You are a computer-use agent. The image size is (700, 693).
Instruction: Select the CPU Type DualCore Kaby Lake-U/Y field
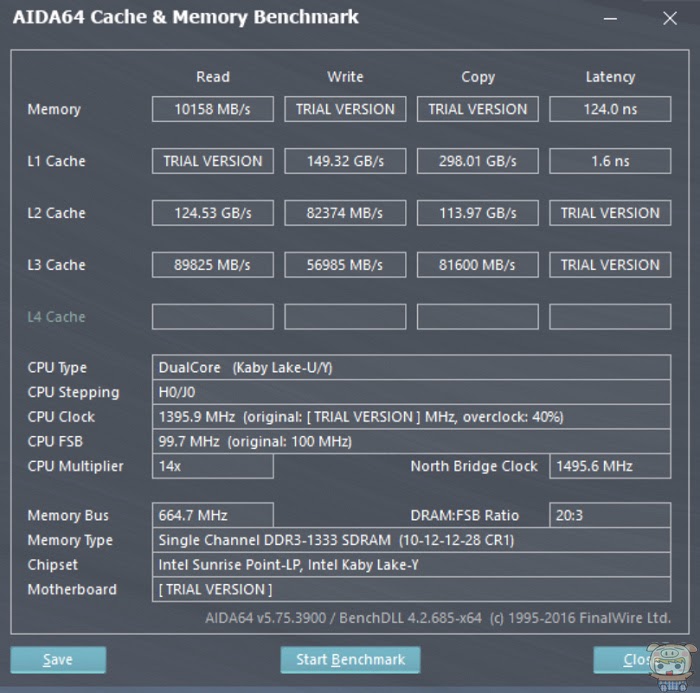click(411, 367)
